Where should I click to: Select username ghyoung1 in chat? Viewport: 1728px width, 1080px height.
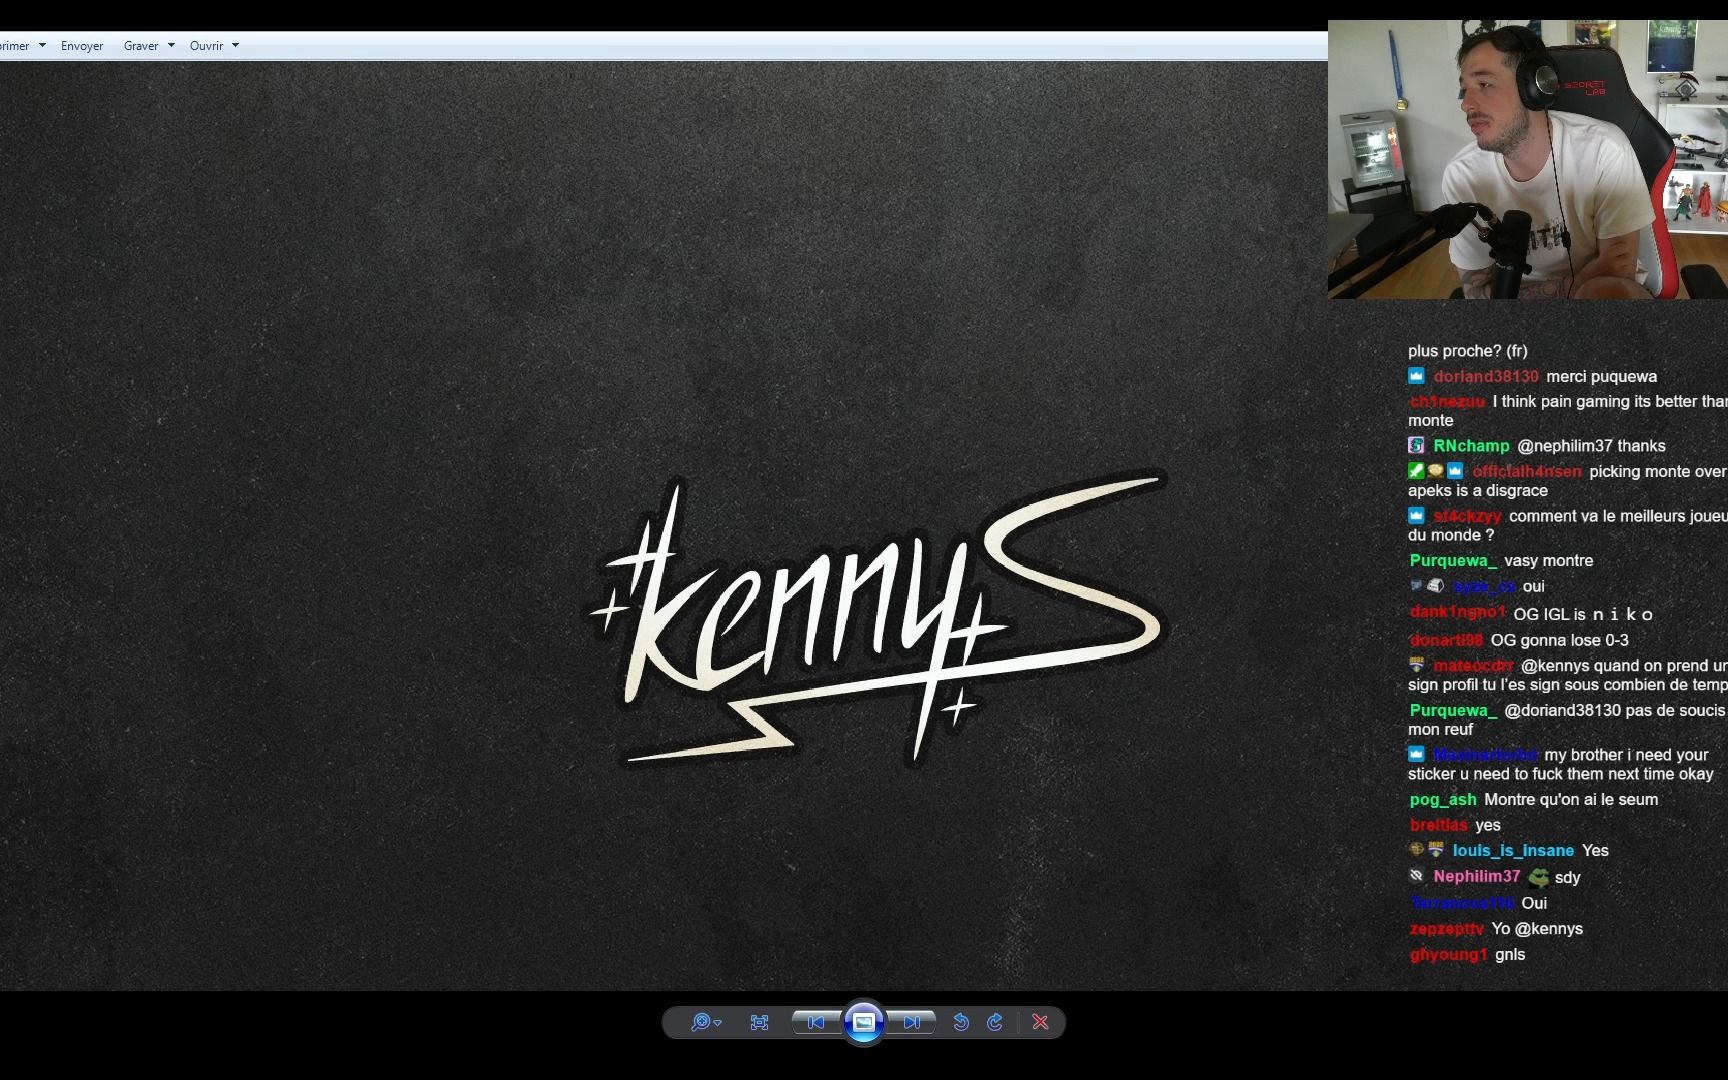(1449, 955)
